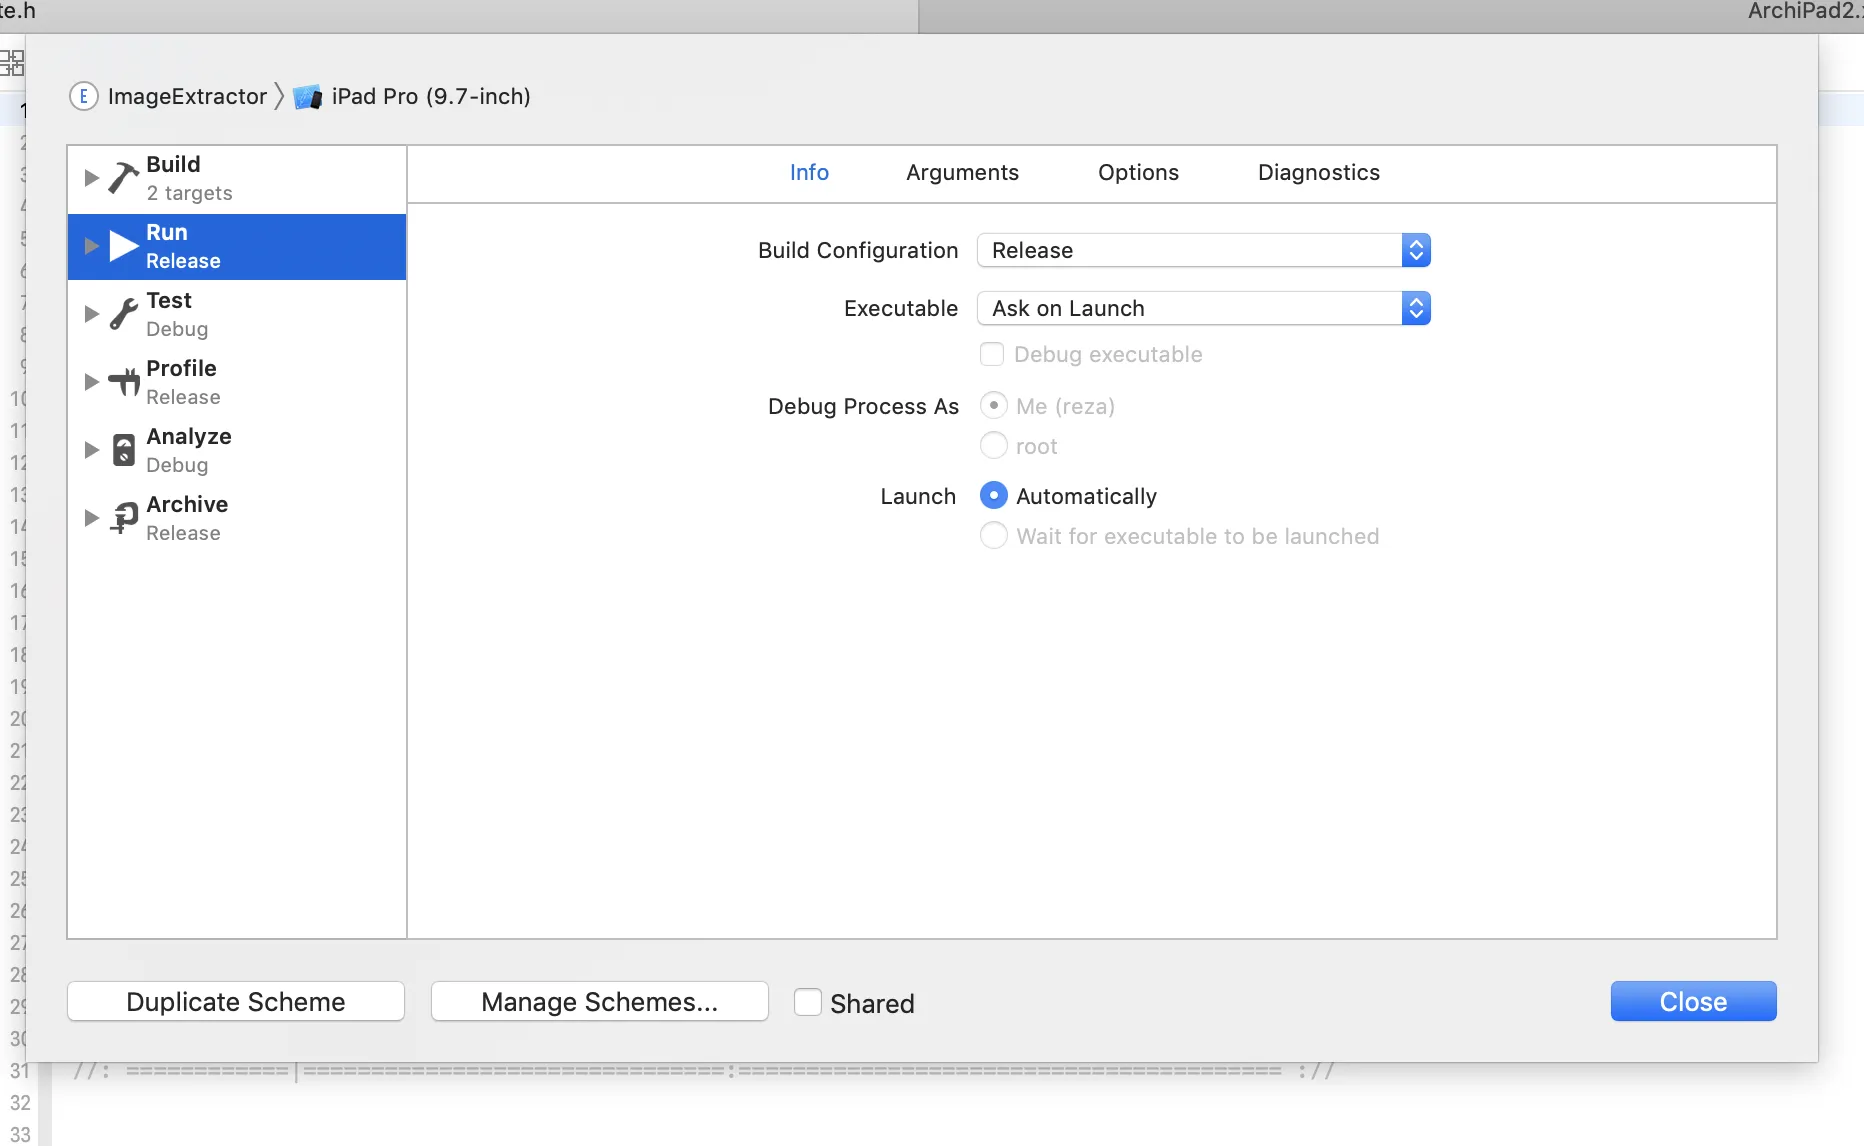Open the Executable Ask on Launch dropdown
The height and width of the screenshot is (1146, 1864).
tap(1204, 308)
